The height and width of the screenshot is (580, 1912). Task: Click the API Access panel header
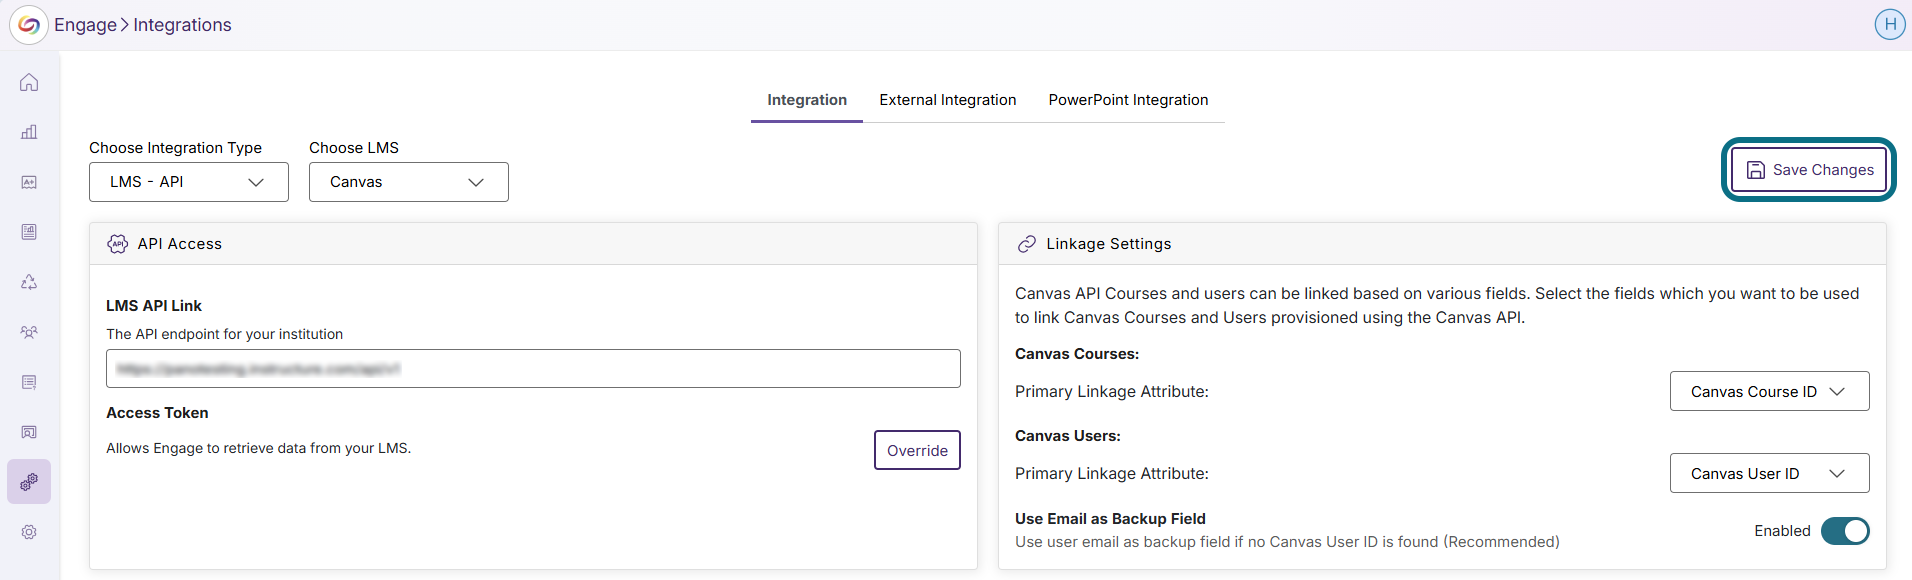[533, 244]
